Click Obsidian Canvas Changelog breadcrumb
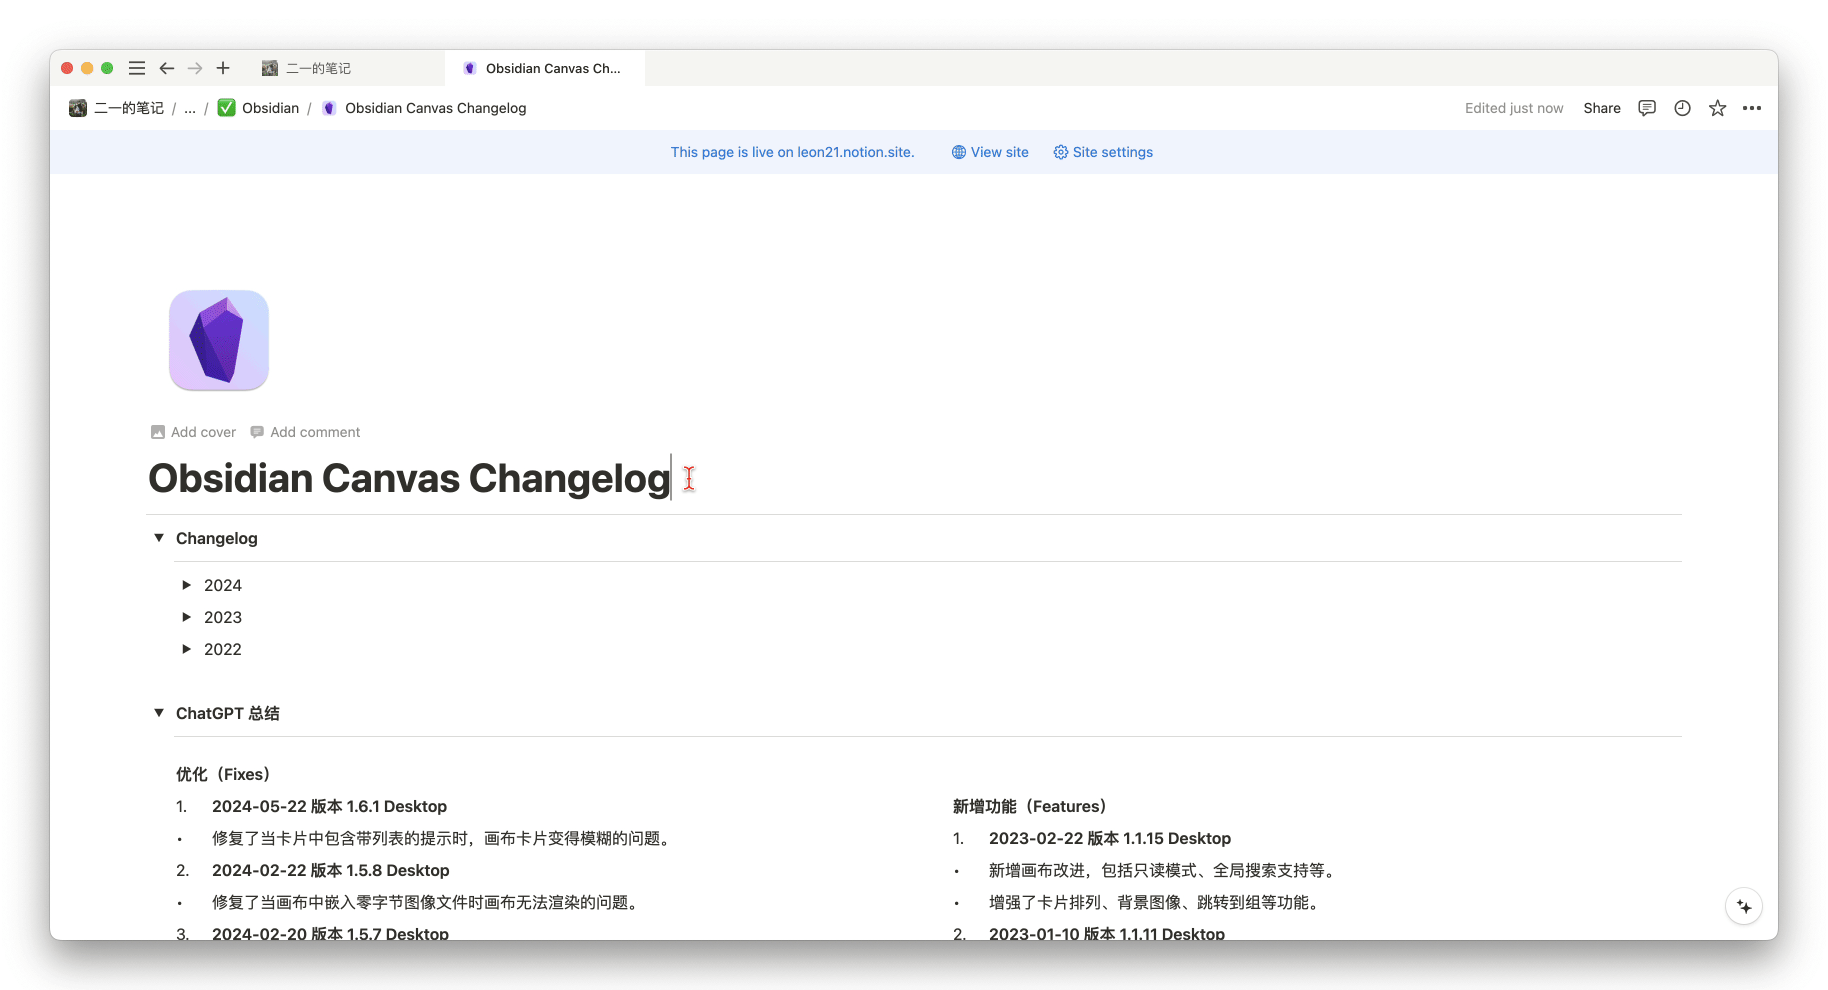1828x990 pixels. pyautogui.click(x=436, y=108)
